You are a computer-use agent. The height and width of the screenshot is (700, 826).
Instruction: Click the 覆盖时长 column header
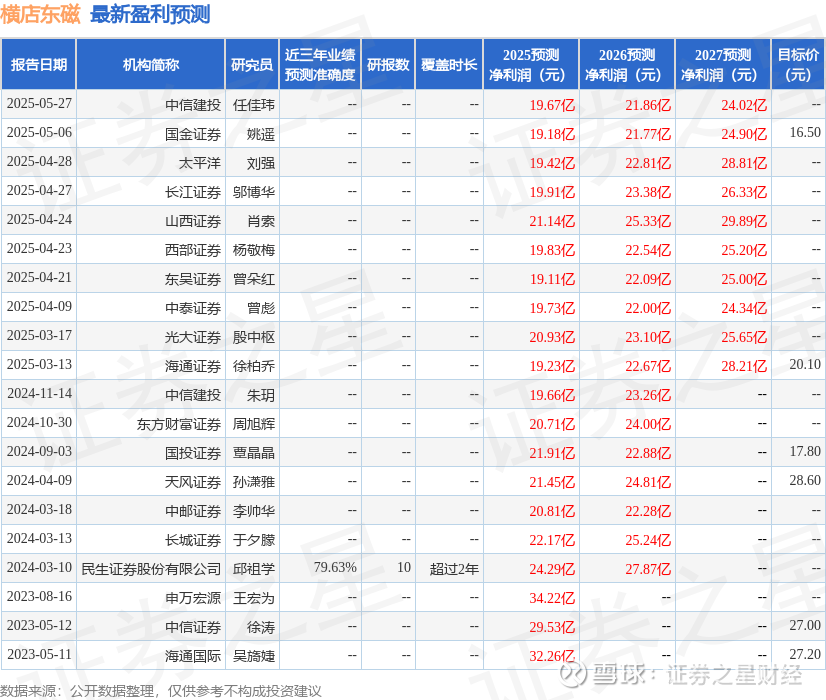tap(449, 64)
